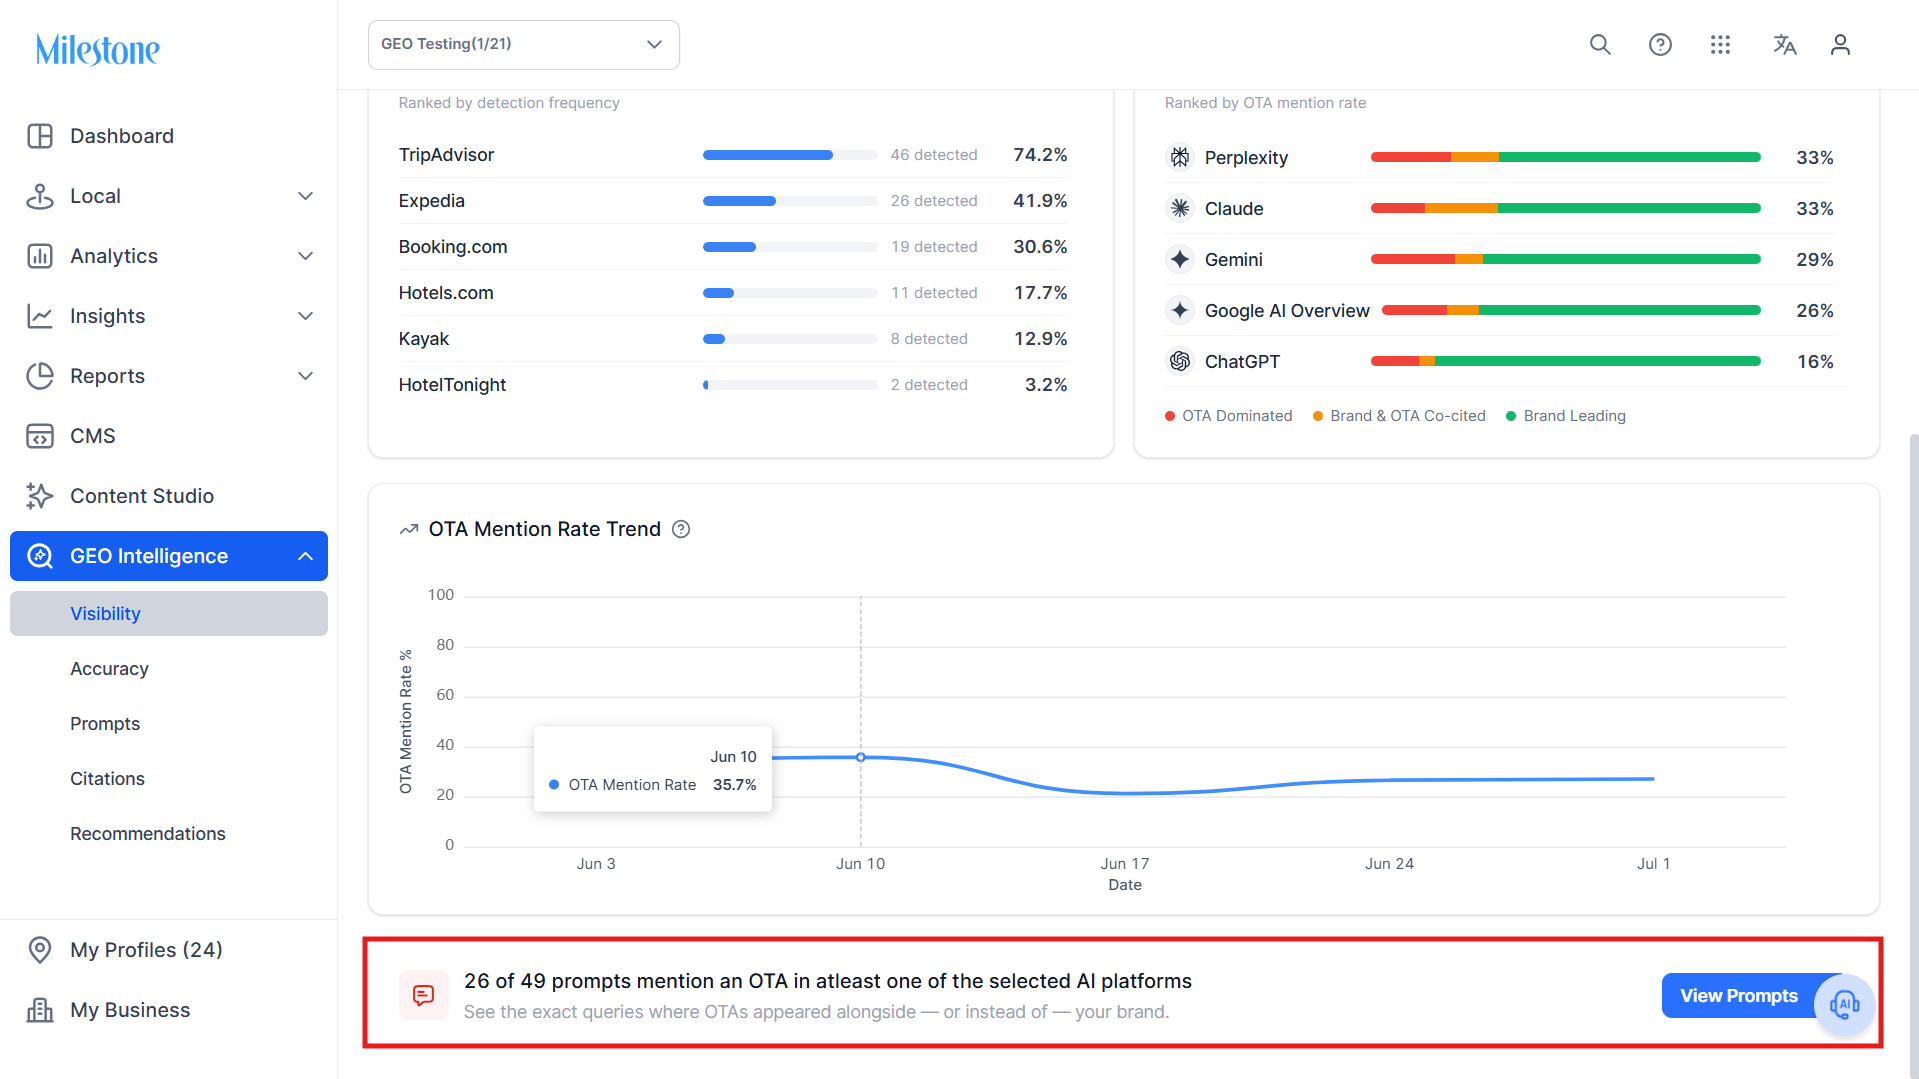
Task: Click the Gemini 29% value
Action: click(x=1815, y=259)
